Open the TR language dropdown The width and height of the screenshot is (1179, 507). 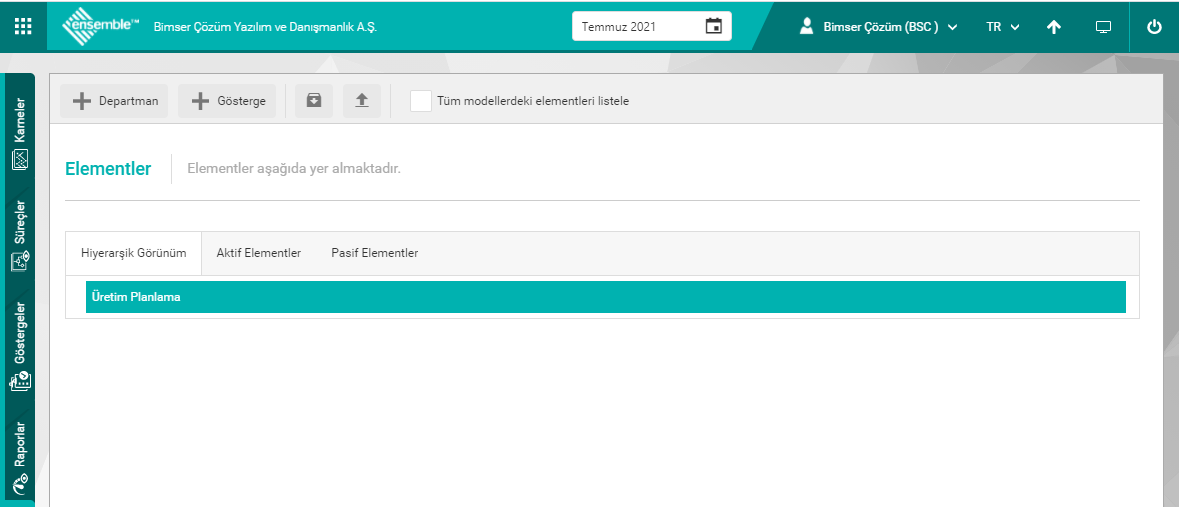[1002, 26]
